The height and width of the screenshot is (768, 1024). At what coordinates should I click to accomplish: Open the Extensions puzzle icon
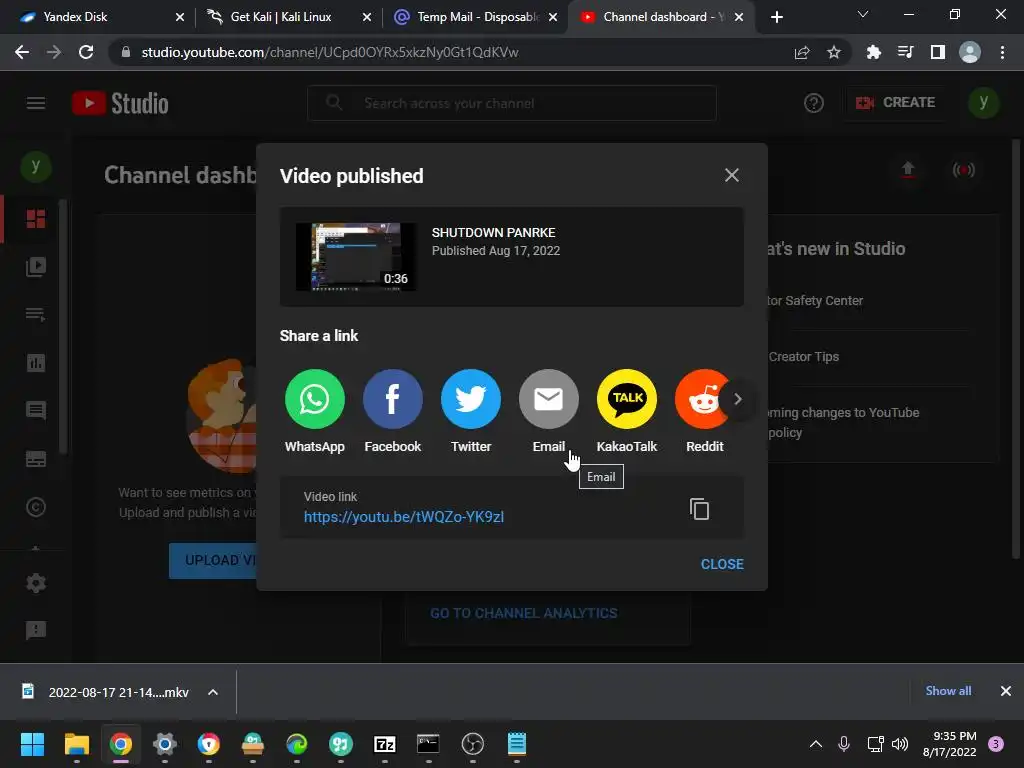click(x=873, y=52)
